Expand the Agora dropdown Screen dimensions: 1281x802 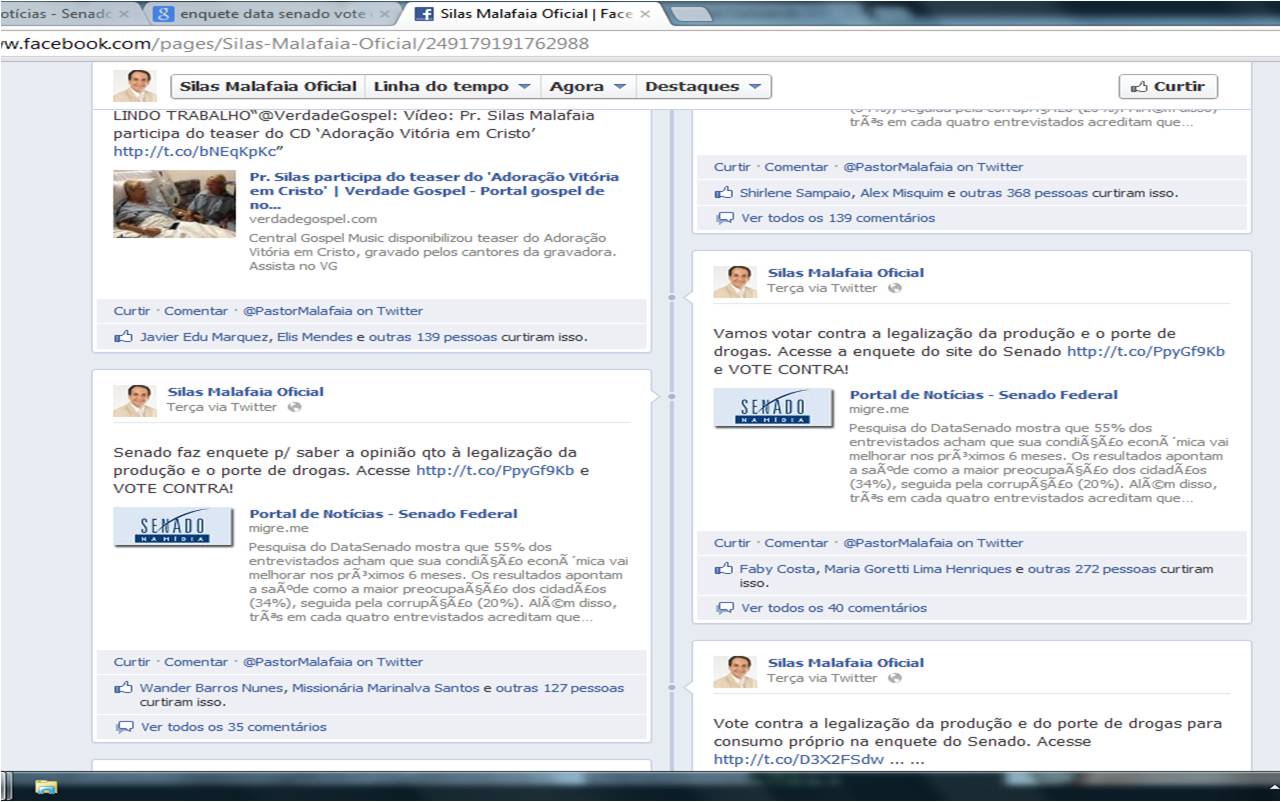pos(588,86)
